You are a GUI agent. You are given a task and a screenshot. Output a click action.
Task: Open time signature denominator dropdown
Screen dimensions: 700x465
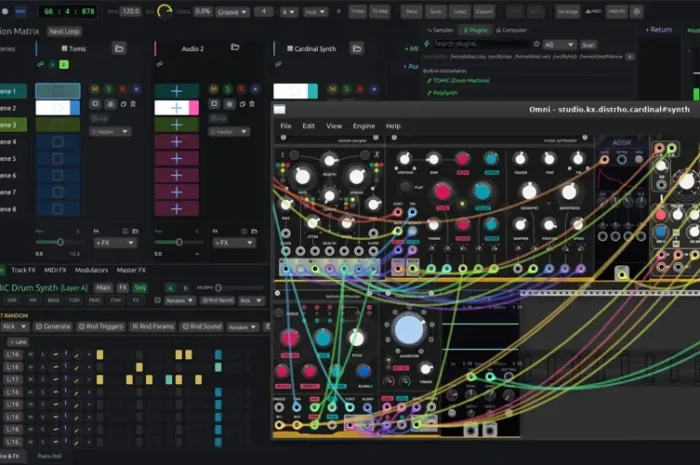288,12
